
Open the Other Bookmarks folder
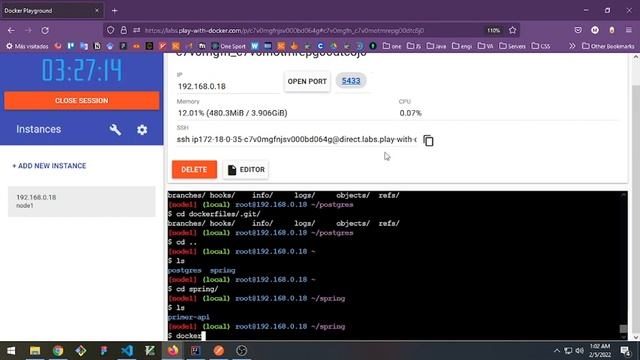point(608,46)
